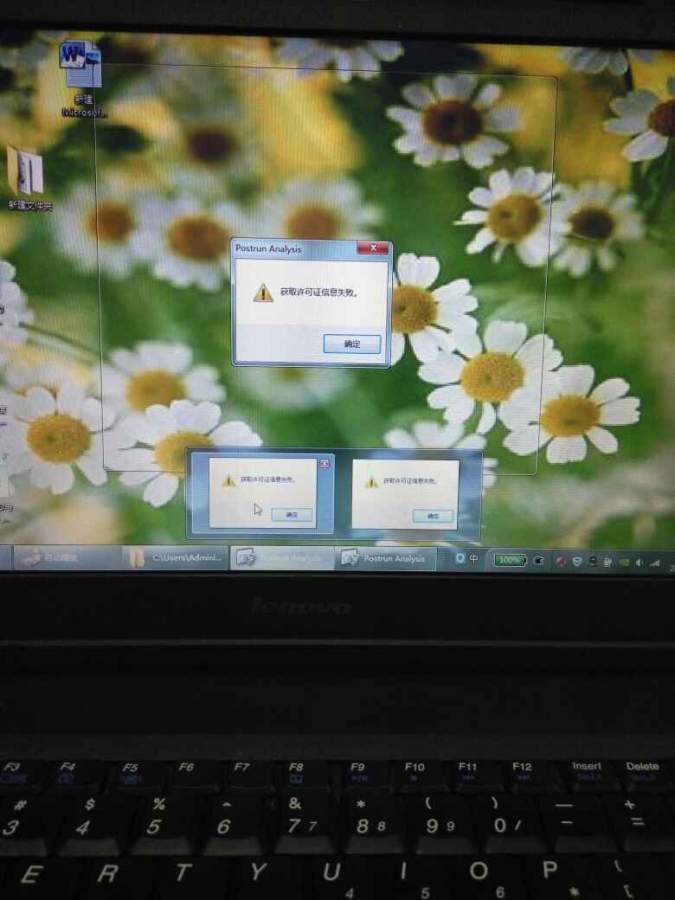Click the 中 input method indicator in tray
The width and height of the screenshot is (675, 900).
(x=474, y=558)
